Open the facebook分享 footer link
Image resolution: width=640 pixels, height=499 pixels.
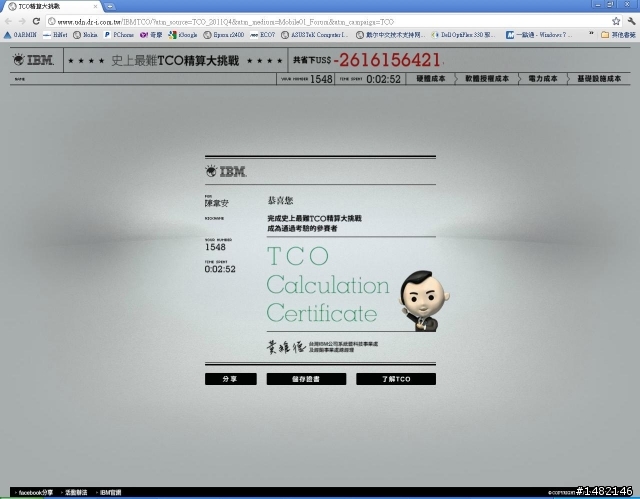point(34,492)
